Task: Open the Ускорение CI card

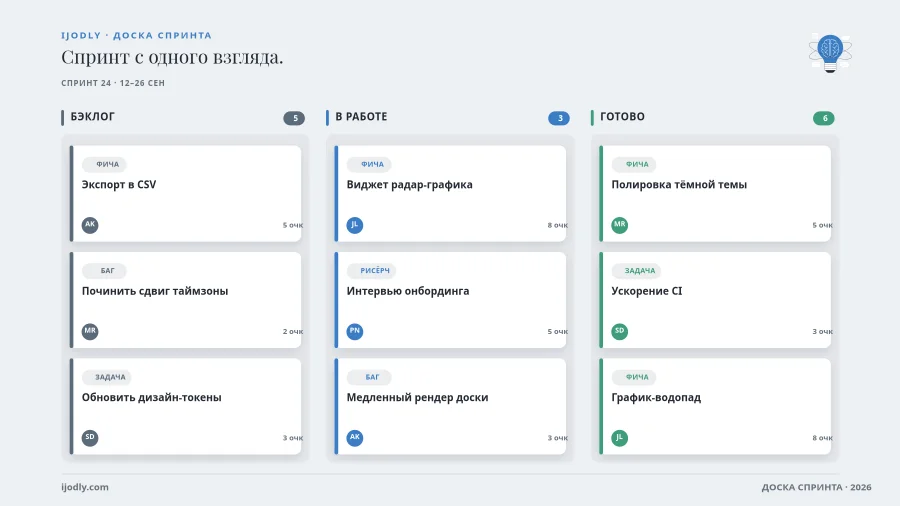Action: point(715,300)
